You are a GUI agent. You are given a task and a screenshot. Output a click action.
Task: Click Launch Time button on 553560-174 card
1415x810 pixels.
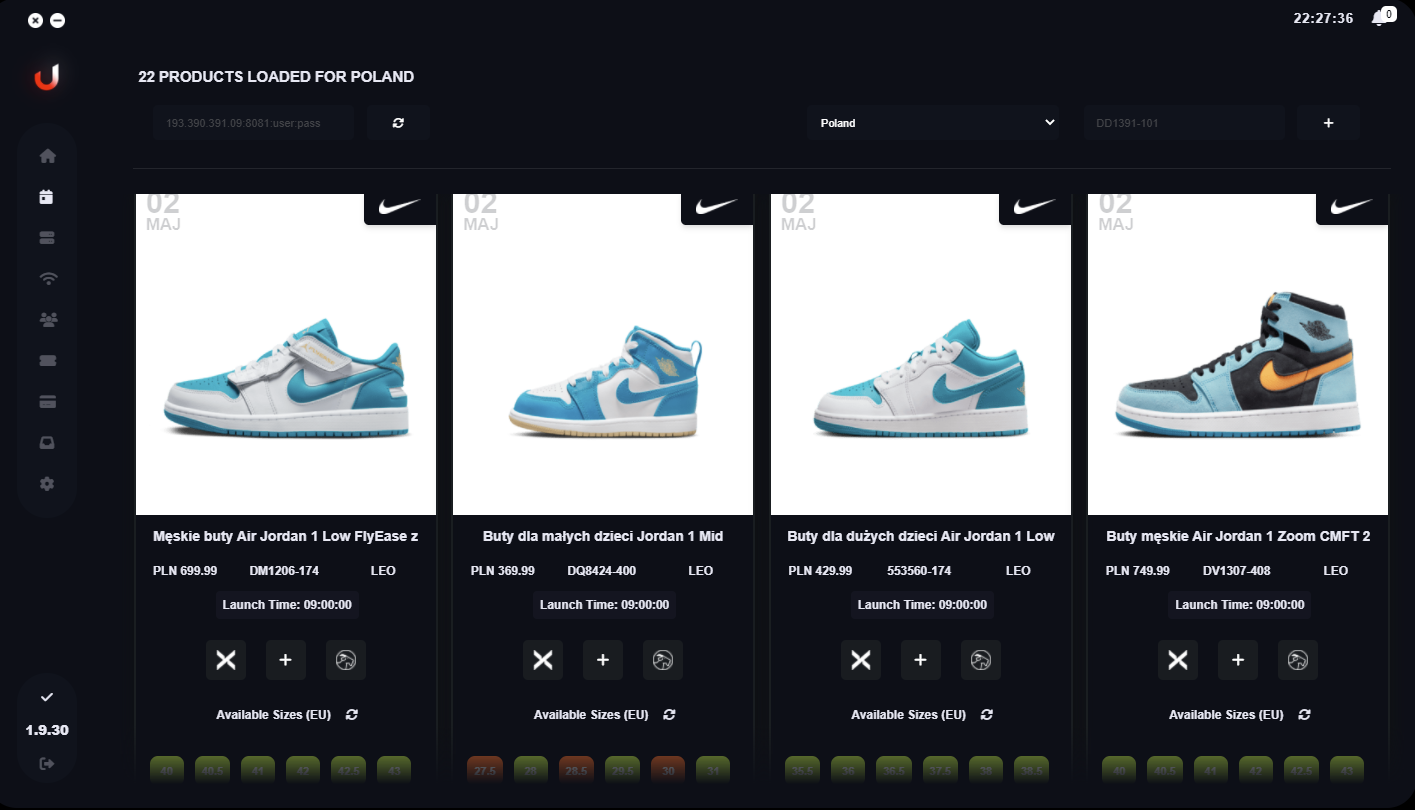[922, 605]
